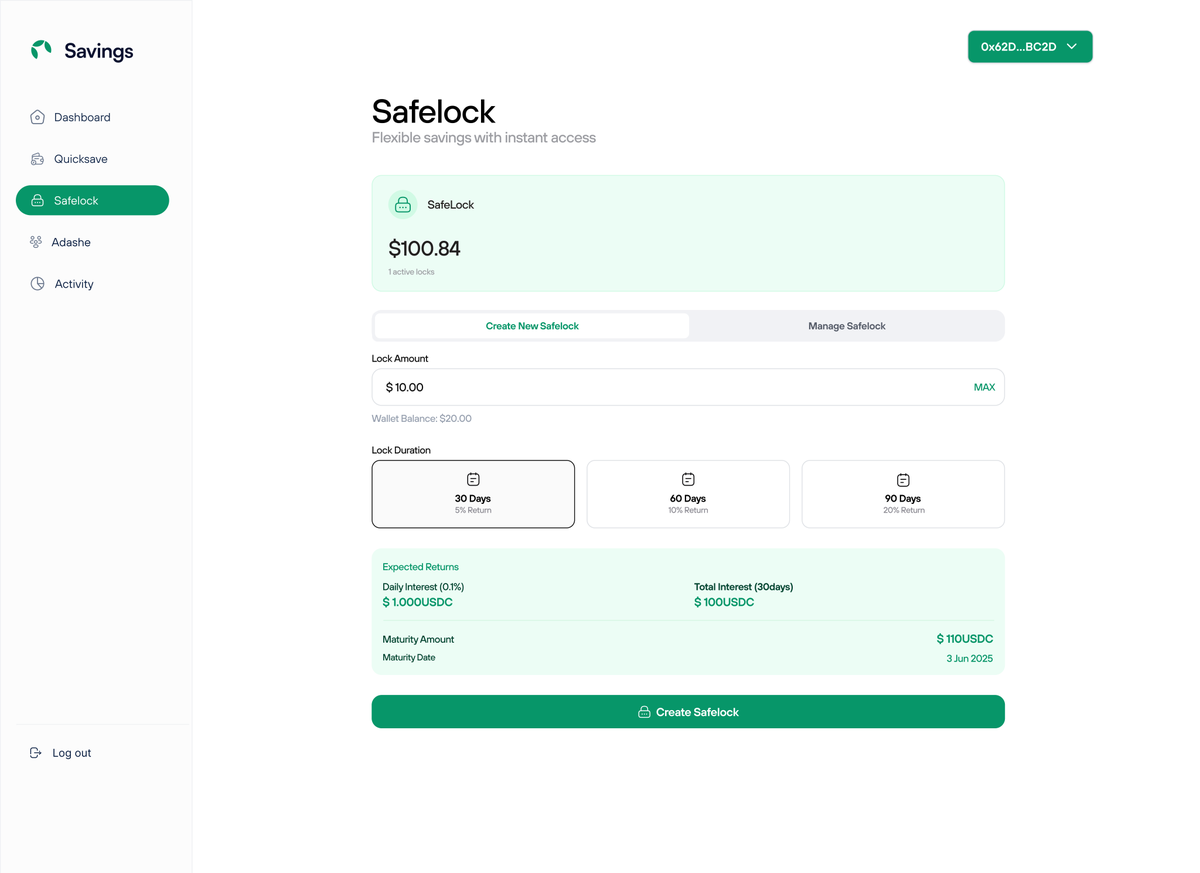The image size is (1200, 873).
Task: Click the 'Safelock' page heading
Action: click(x=433, y=111)
